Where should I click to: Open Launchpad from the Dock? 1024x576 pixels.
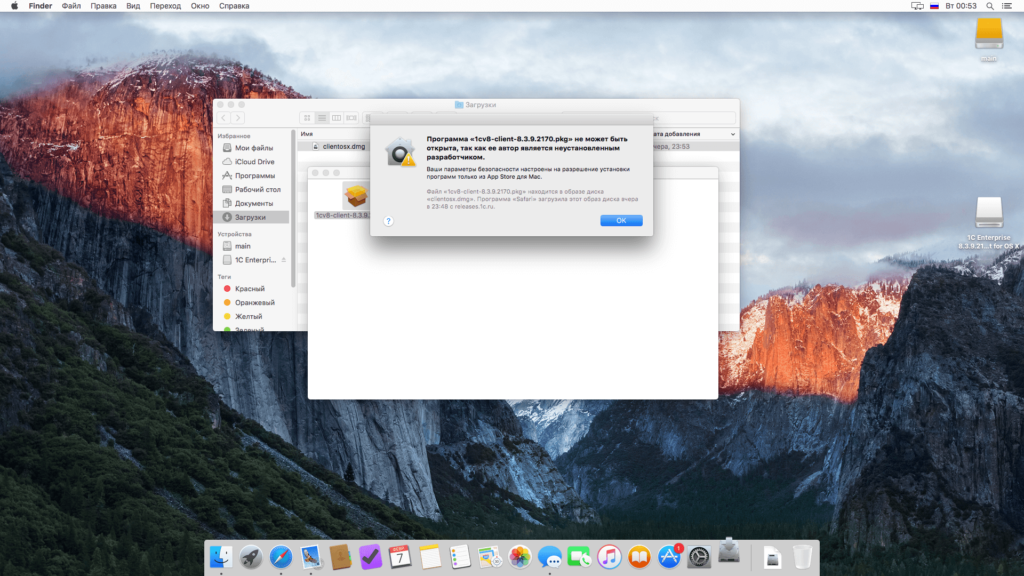[251, 557]
